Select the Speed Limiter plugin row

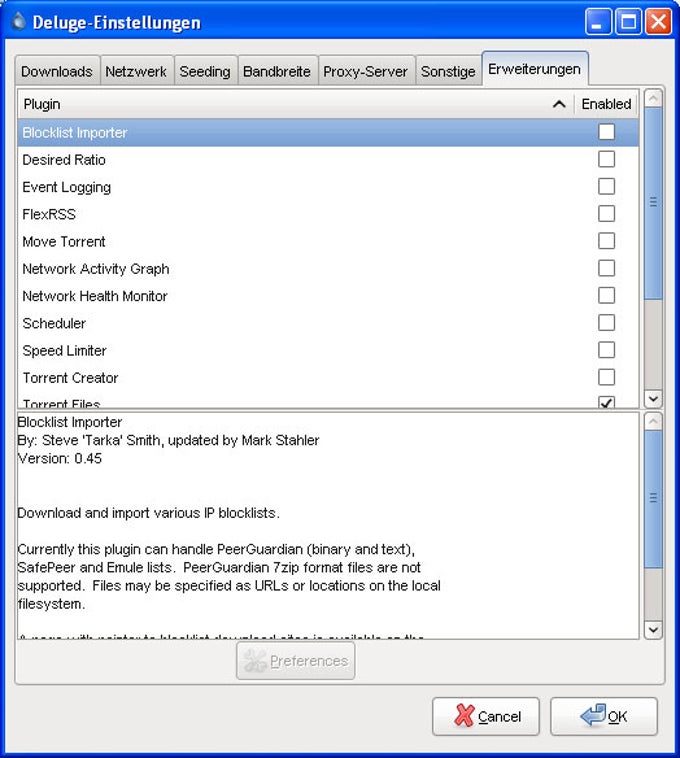point(328,350)
